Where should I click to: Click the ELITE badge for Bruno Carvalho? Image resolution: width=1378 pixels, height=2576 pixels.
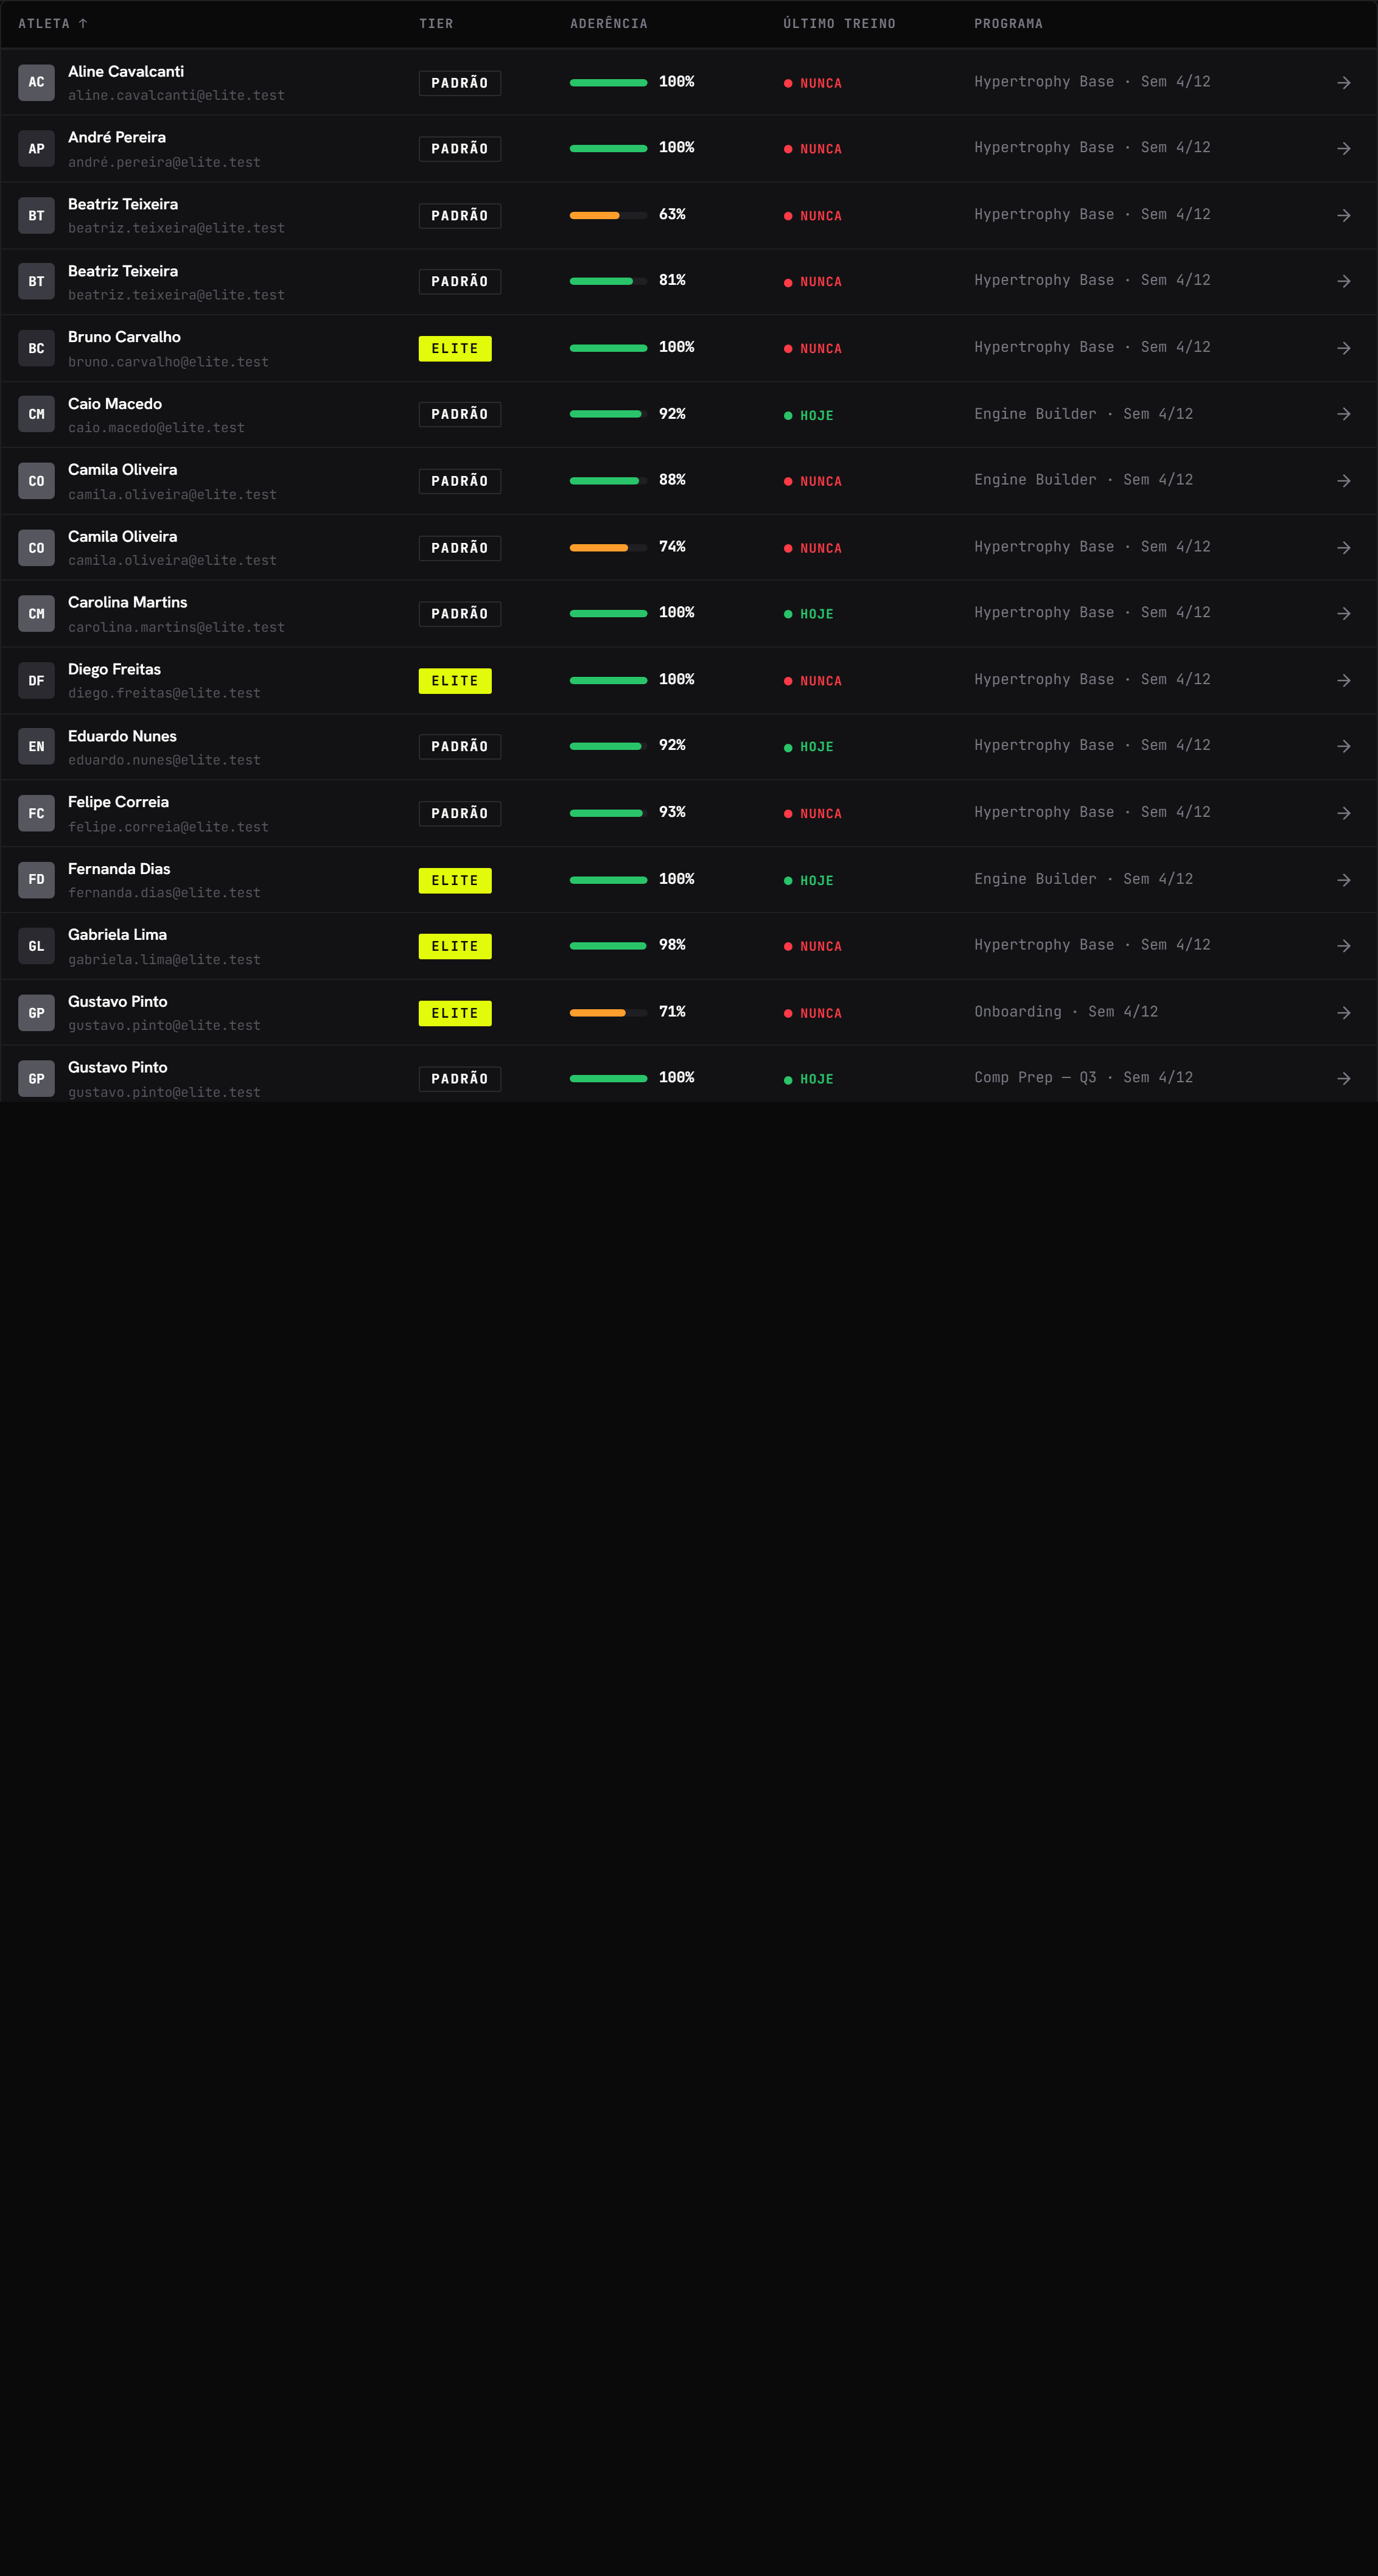pos(455,348)
